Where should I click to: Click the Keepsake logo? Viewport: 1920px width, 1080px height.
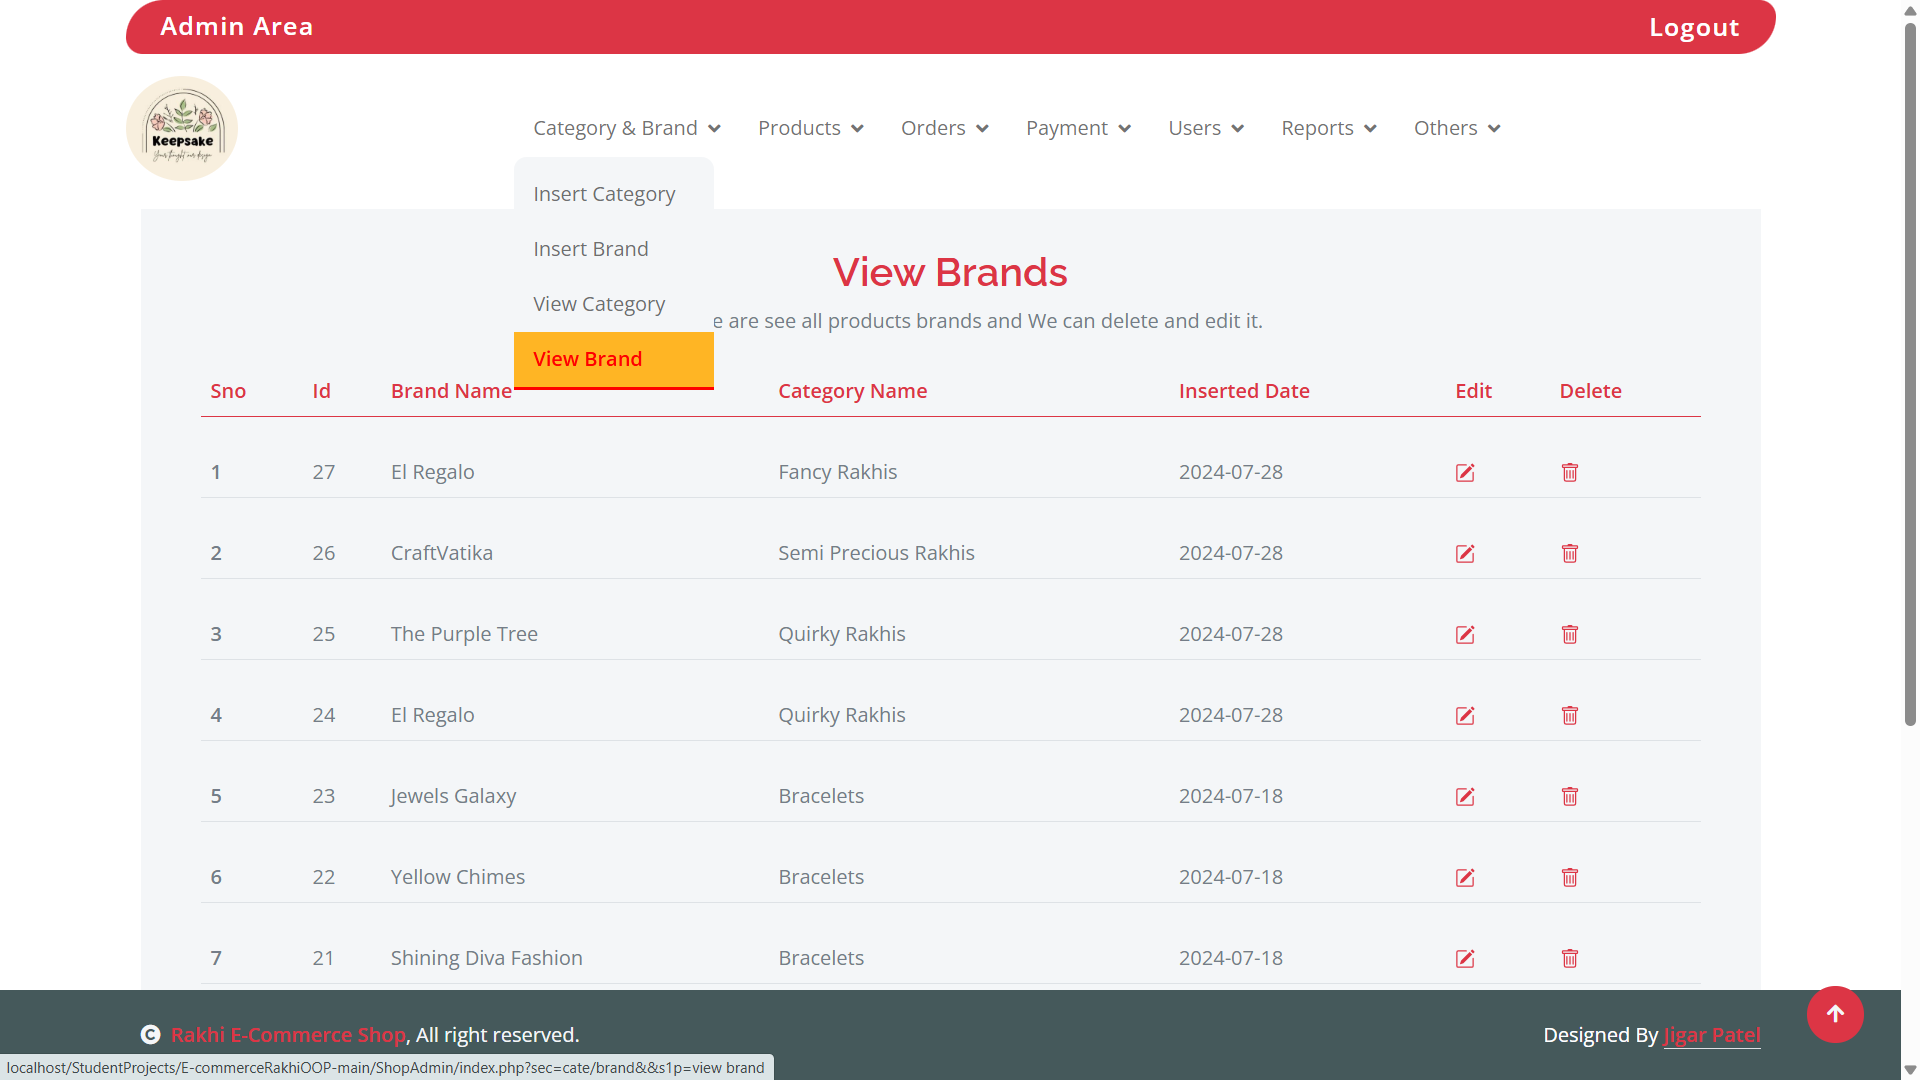coord(182,129)
